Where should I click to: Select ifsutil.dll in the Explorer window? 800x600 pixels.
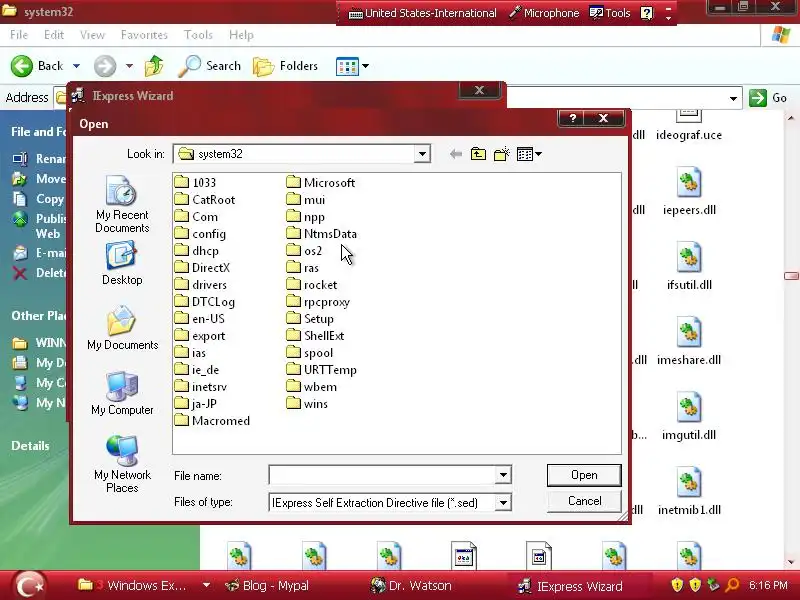pos(689,266)
